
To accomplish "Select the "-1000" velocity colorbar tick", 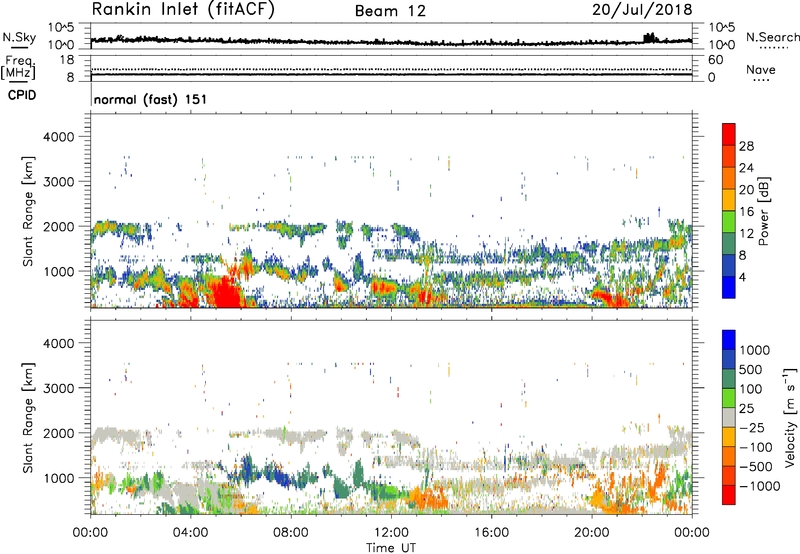I will click(760, 486).
